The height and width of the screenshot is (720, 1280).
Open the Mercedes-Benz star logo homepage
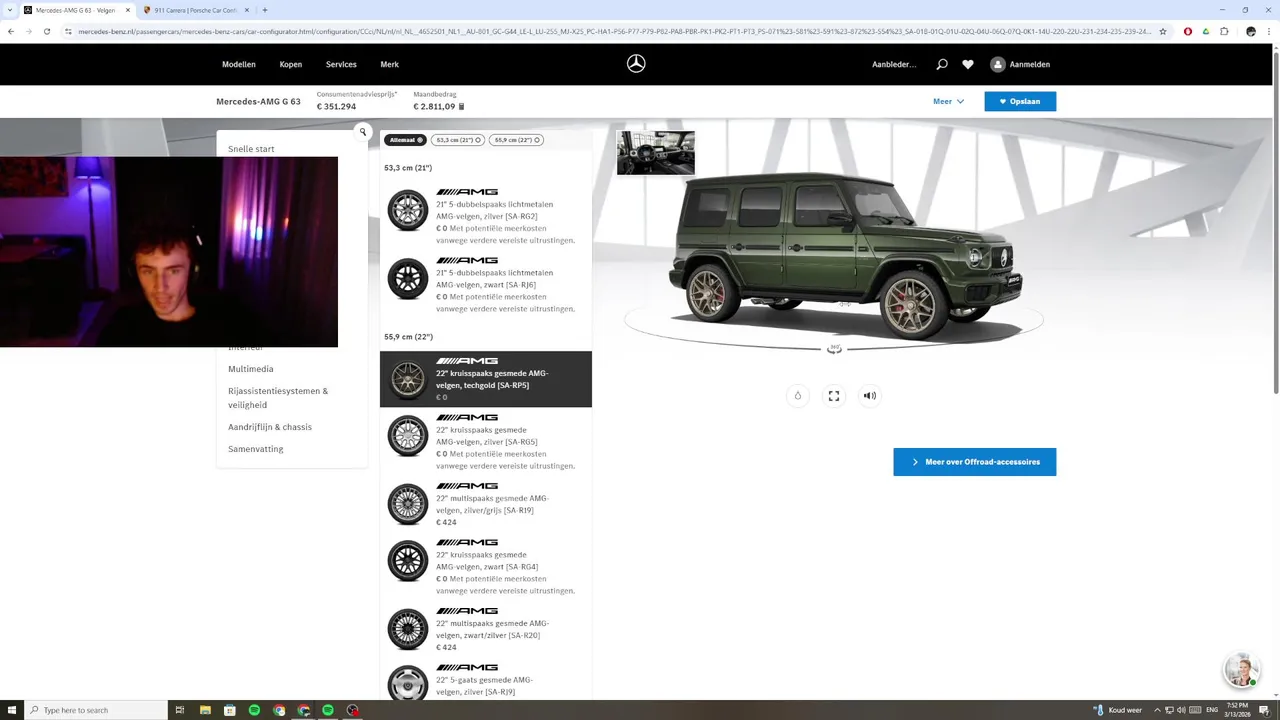[x=636, y=64]
